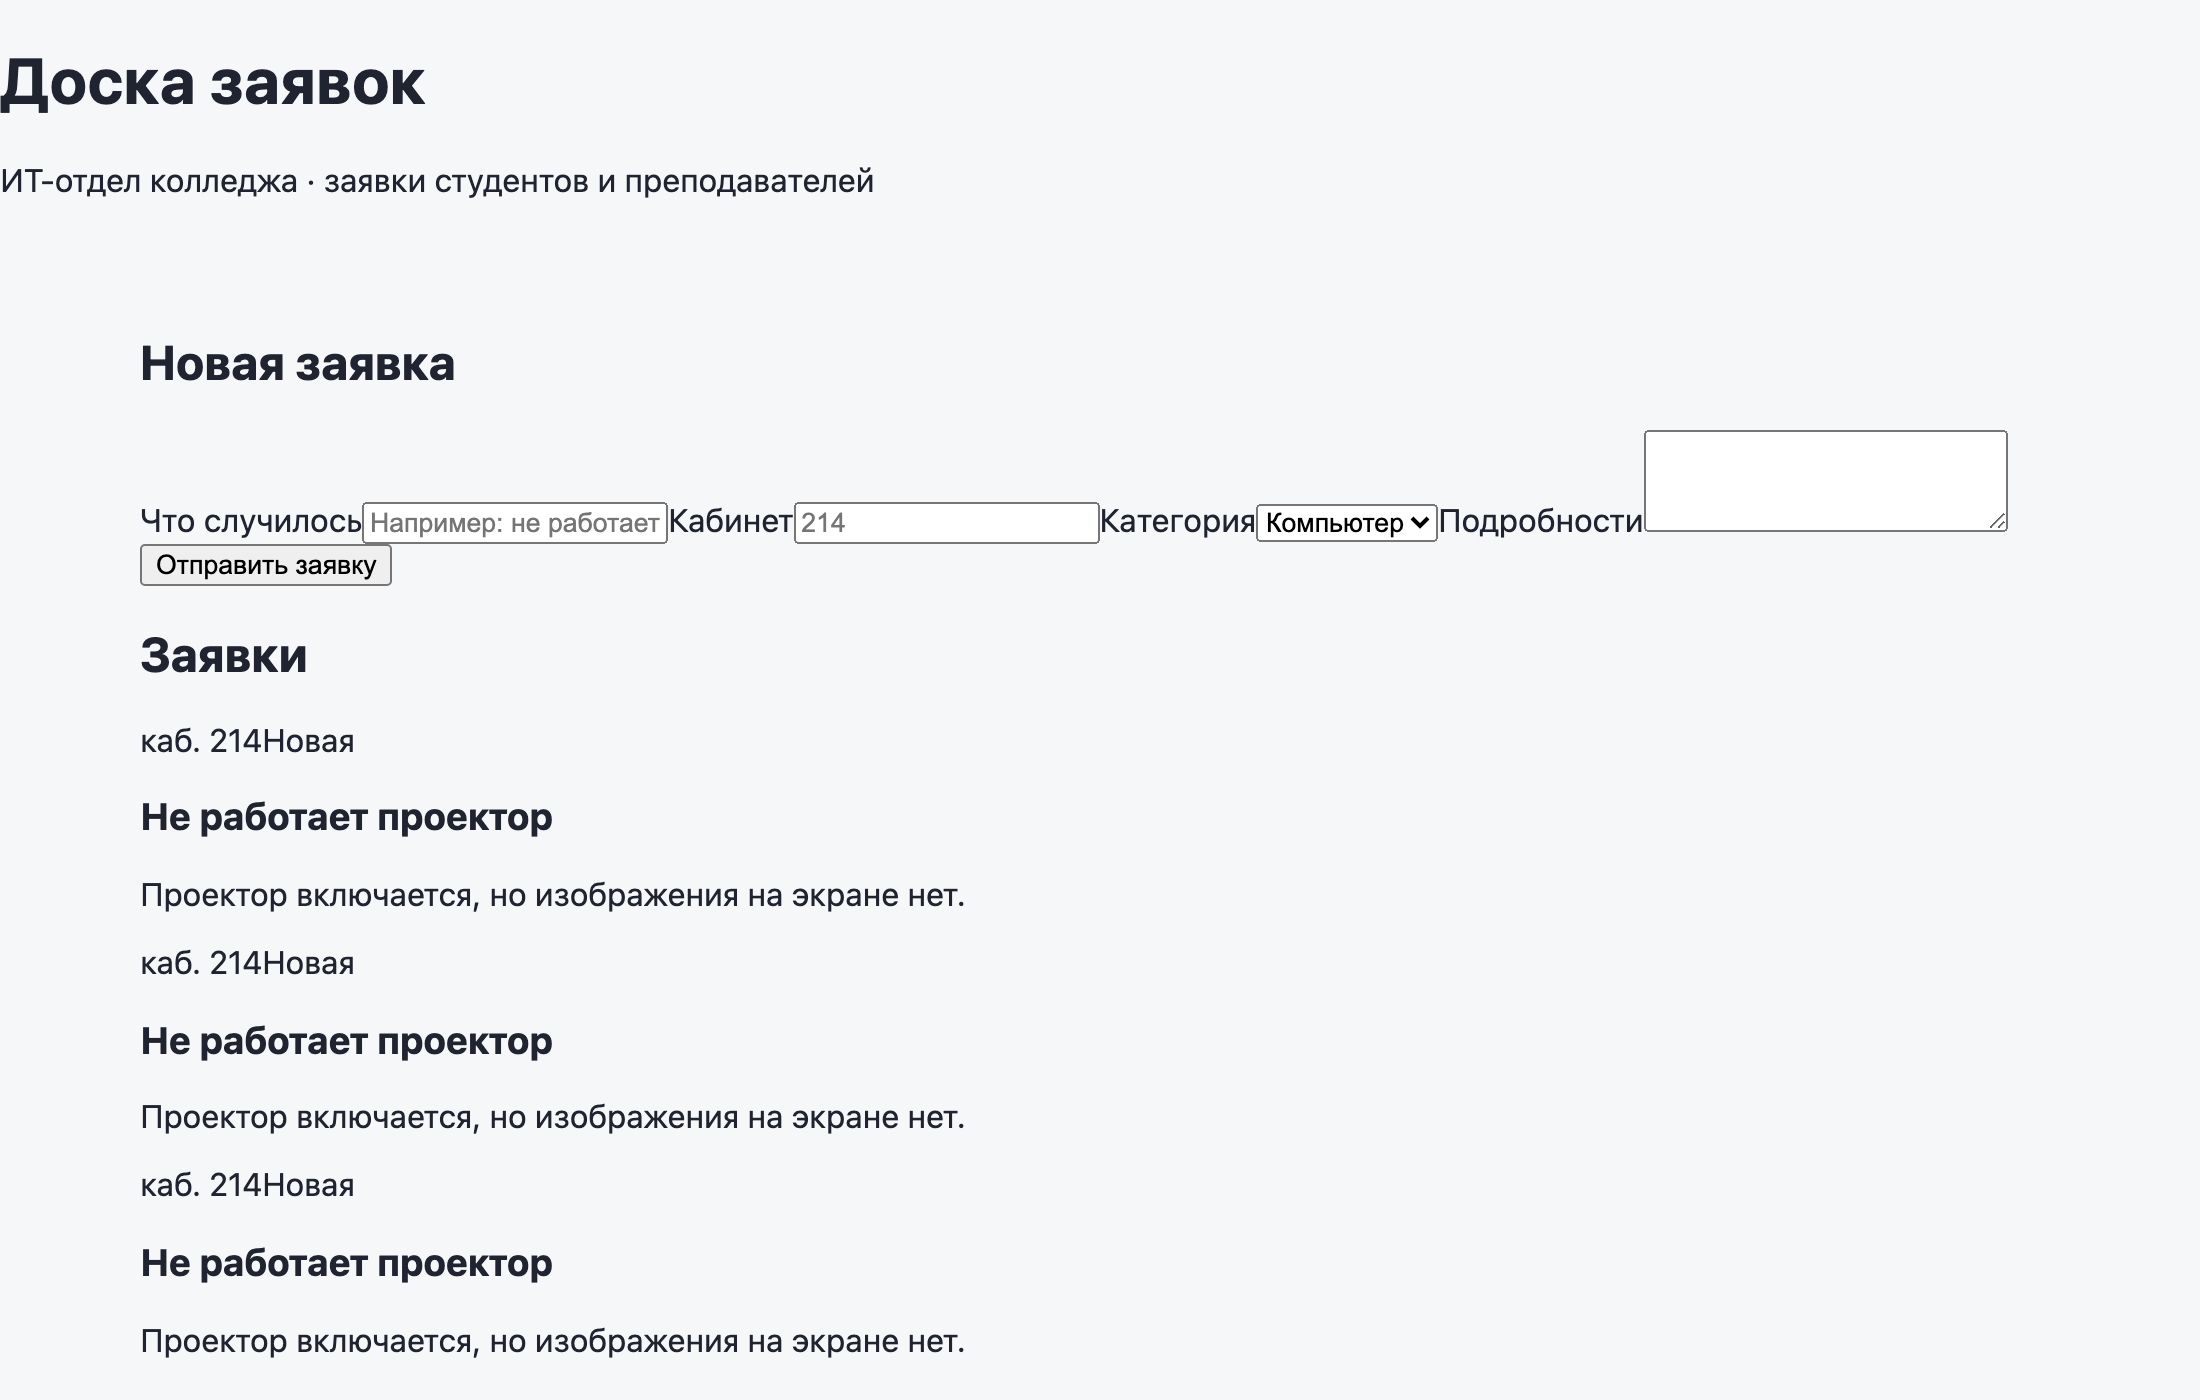The image size is (2200, 1400).
Task: Click the first ticket's "каб. 214Новая" status line
Action: [x=247, y=741]
